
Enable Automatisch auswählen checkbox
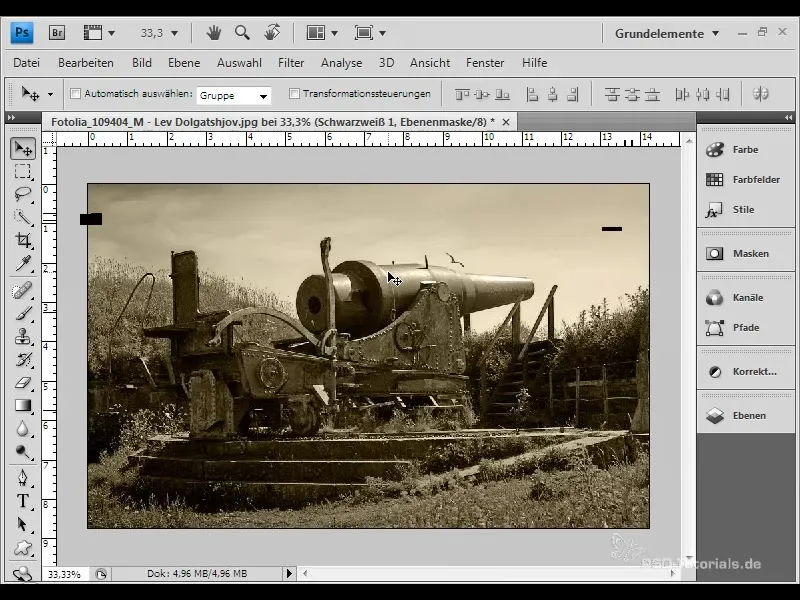tap(76, 93)
